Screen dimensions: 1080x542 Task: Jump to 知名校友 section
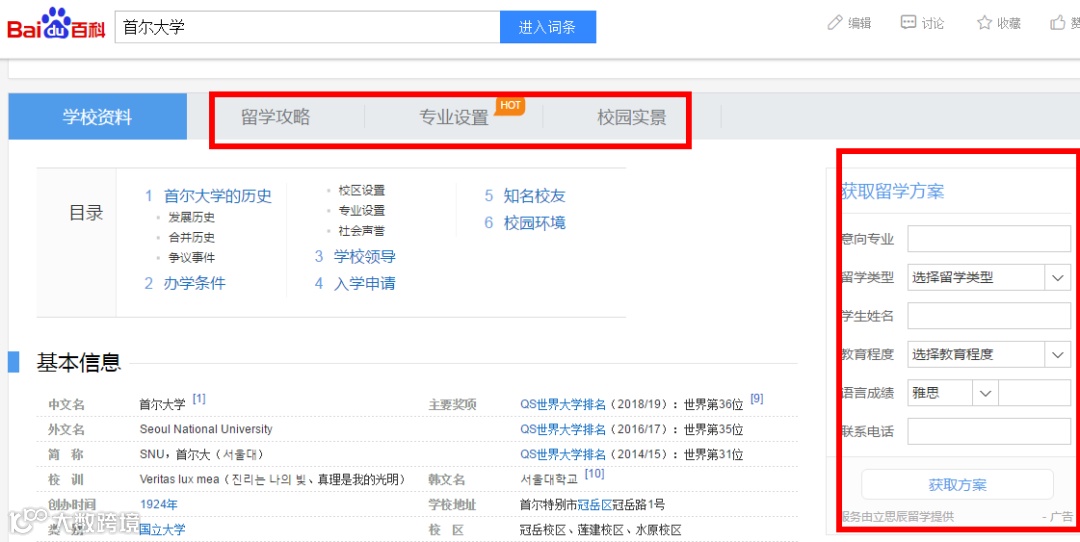534,196
